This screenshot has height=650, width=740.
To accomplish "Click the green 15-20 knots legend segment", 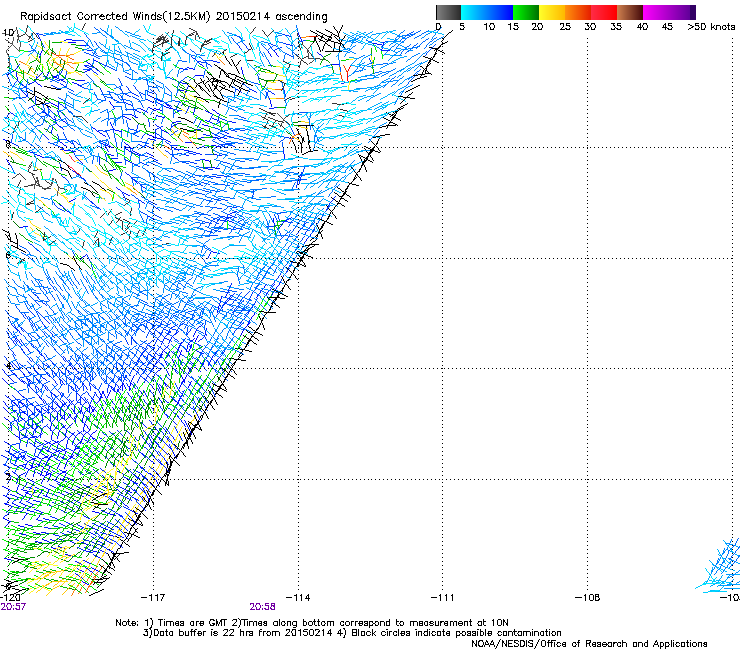I will point(526,12).
